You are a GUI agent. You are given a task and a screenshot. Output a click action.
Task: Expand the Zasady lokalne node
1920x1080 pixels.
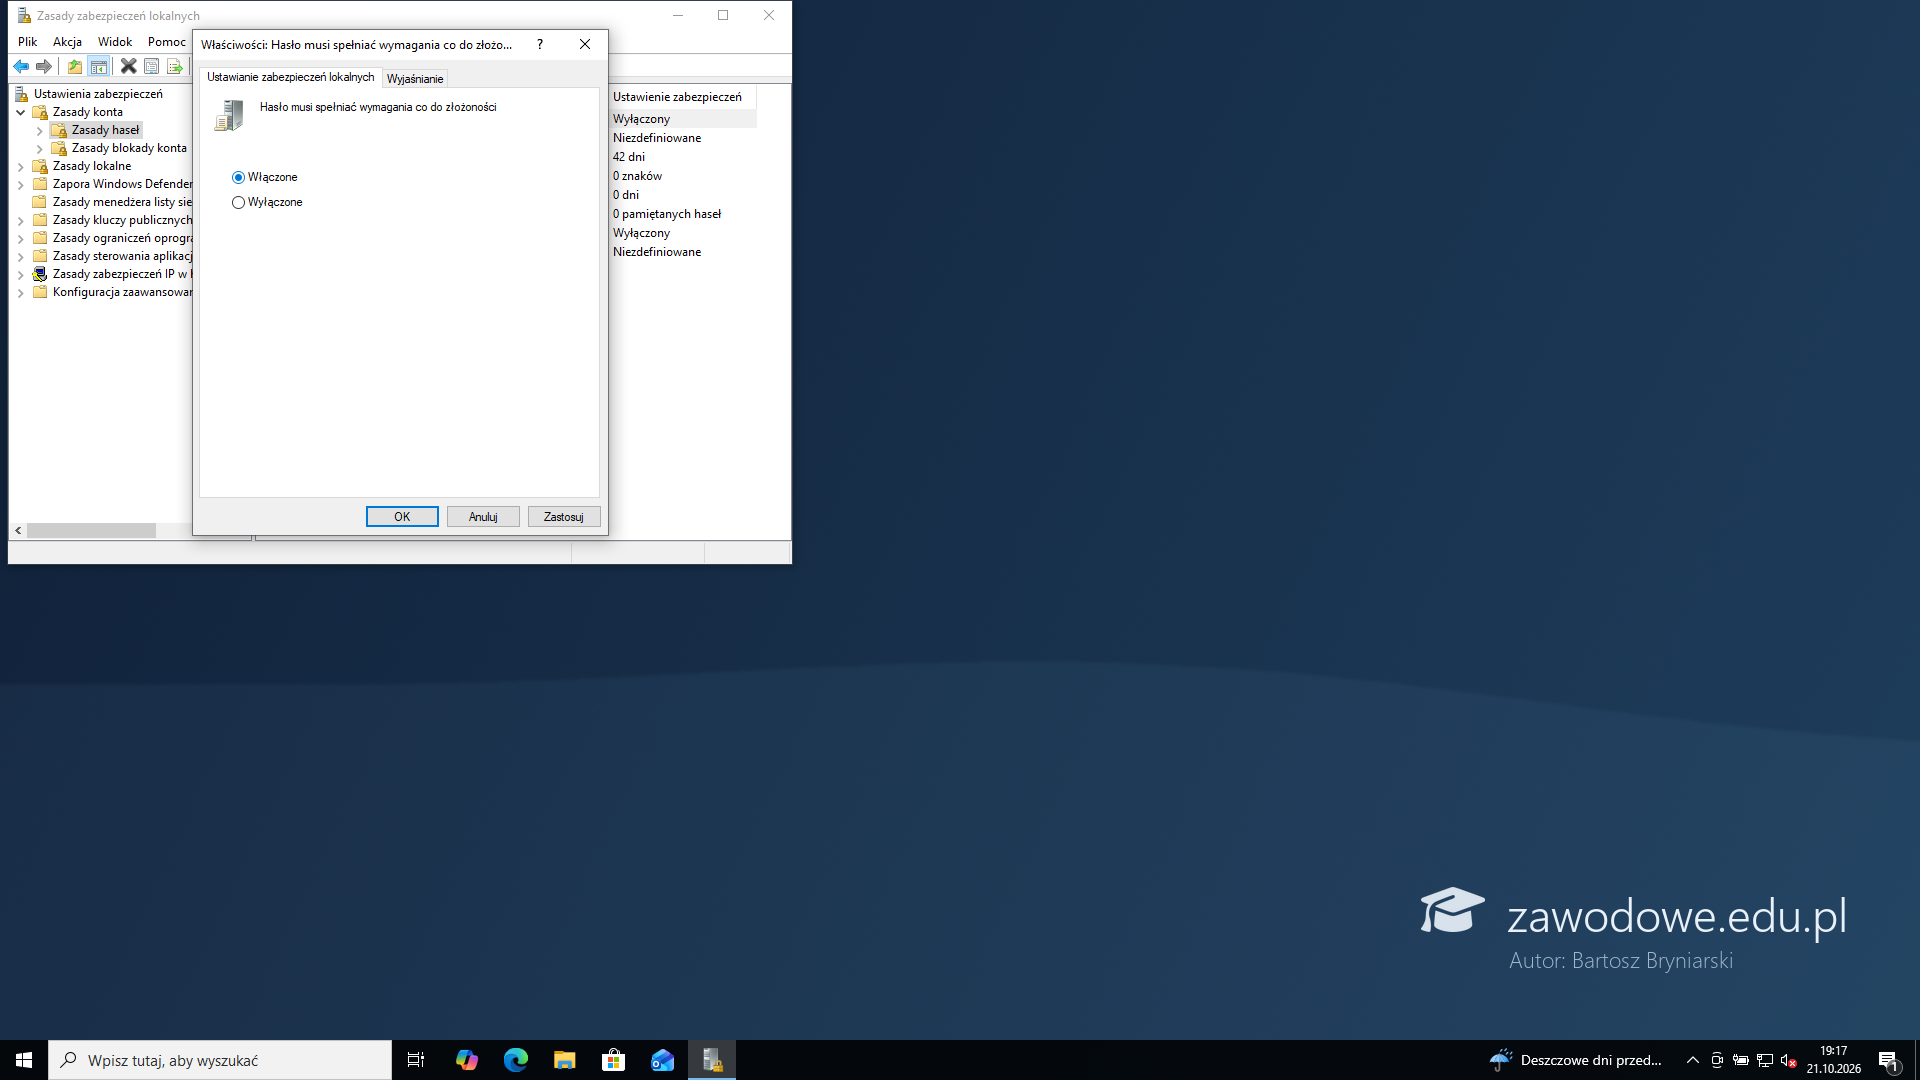coord(20,166)
